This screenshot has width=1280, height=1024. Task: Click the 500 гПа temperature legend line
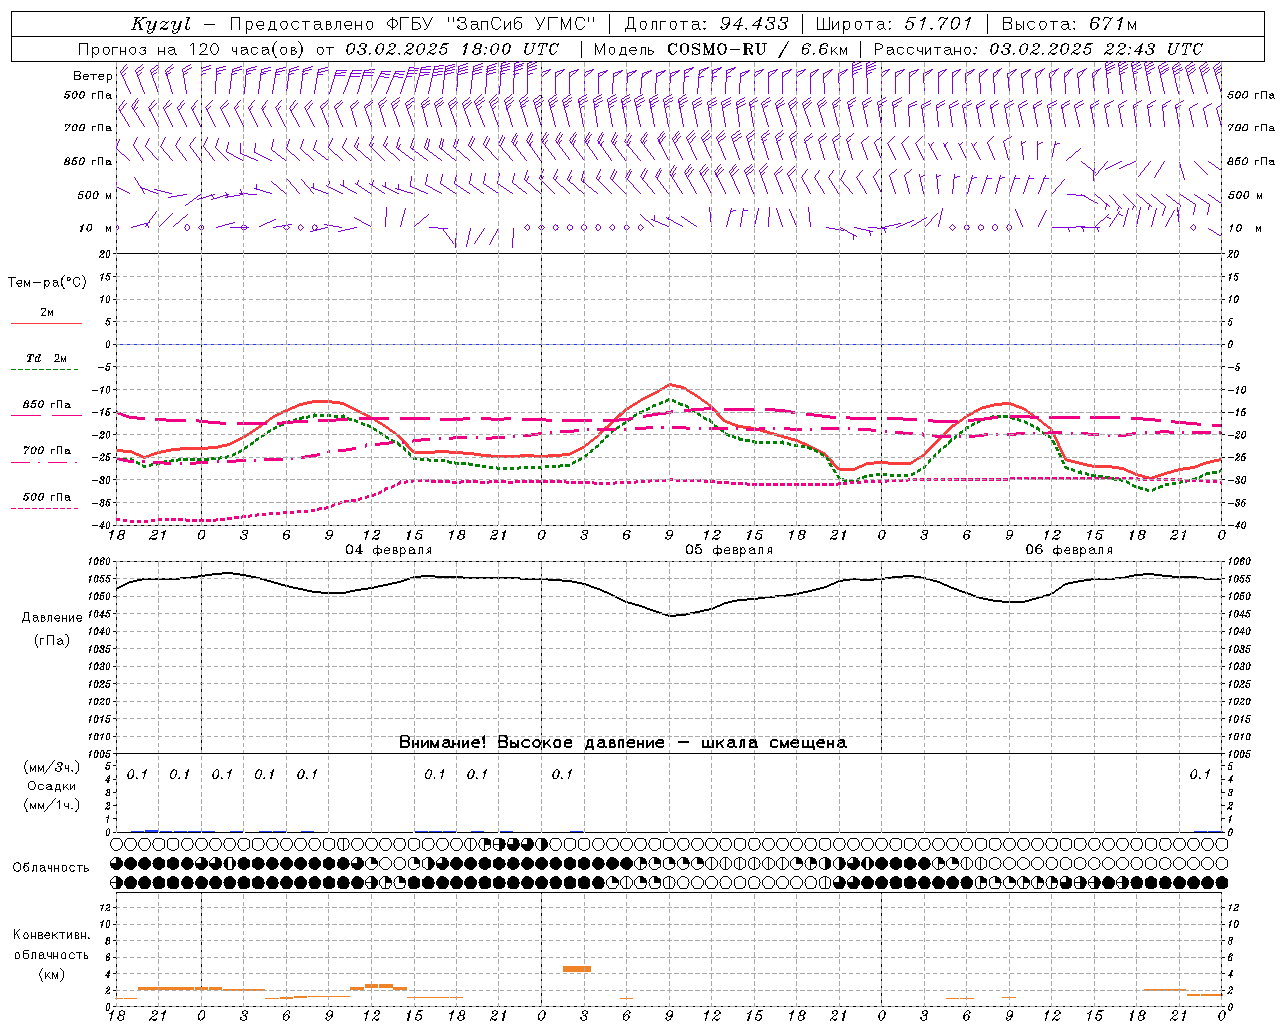46,507
